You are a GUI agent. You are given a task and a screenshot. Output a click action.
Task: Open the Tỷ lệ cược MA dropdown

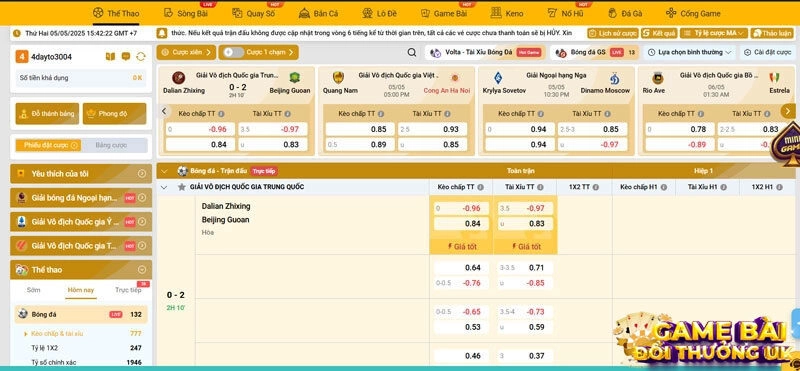pyautogui.click(x=713, y=33)
